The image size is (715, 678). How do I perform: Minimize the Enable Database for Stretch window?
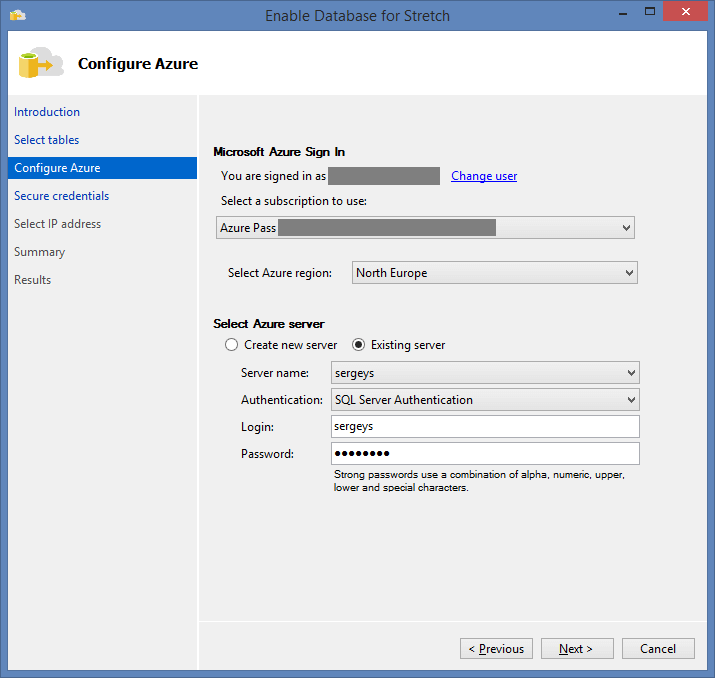point(623,13)
